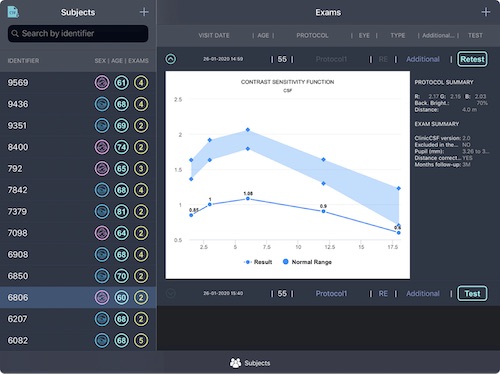
Task: Toggle the Result legend series
Action: click(258, 262)
